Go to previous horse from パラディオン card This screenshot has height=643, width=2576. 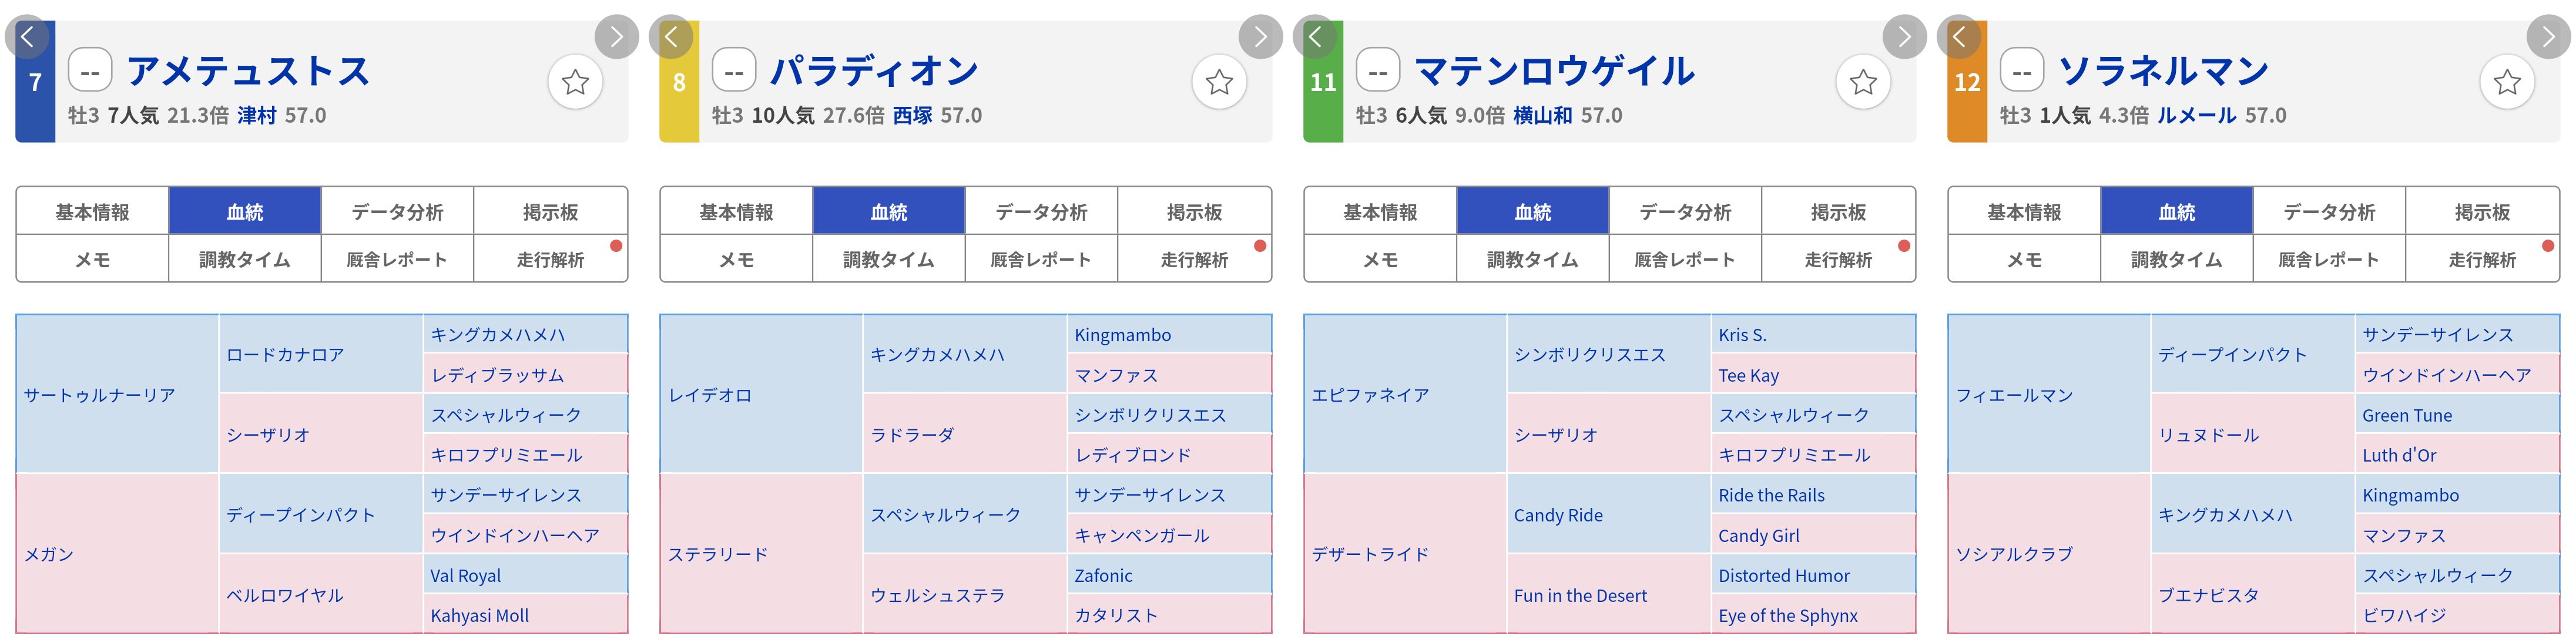[x=671, y=37]
